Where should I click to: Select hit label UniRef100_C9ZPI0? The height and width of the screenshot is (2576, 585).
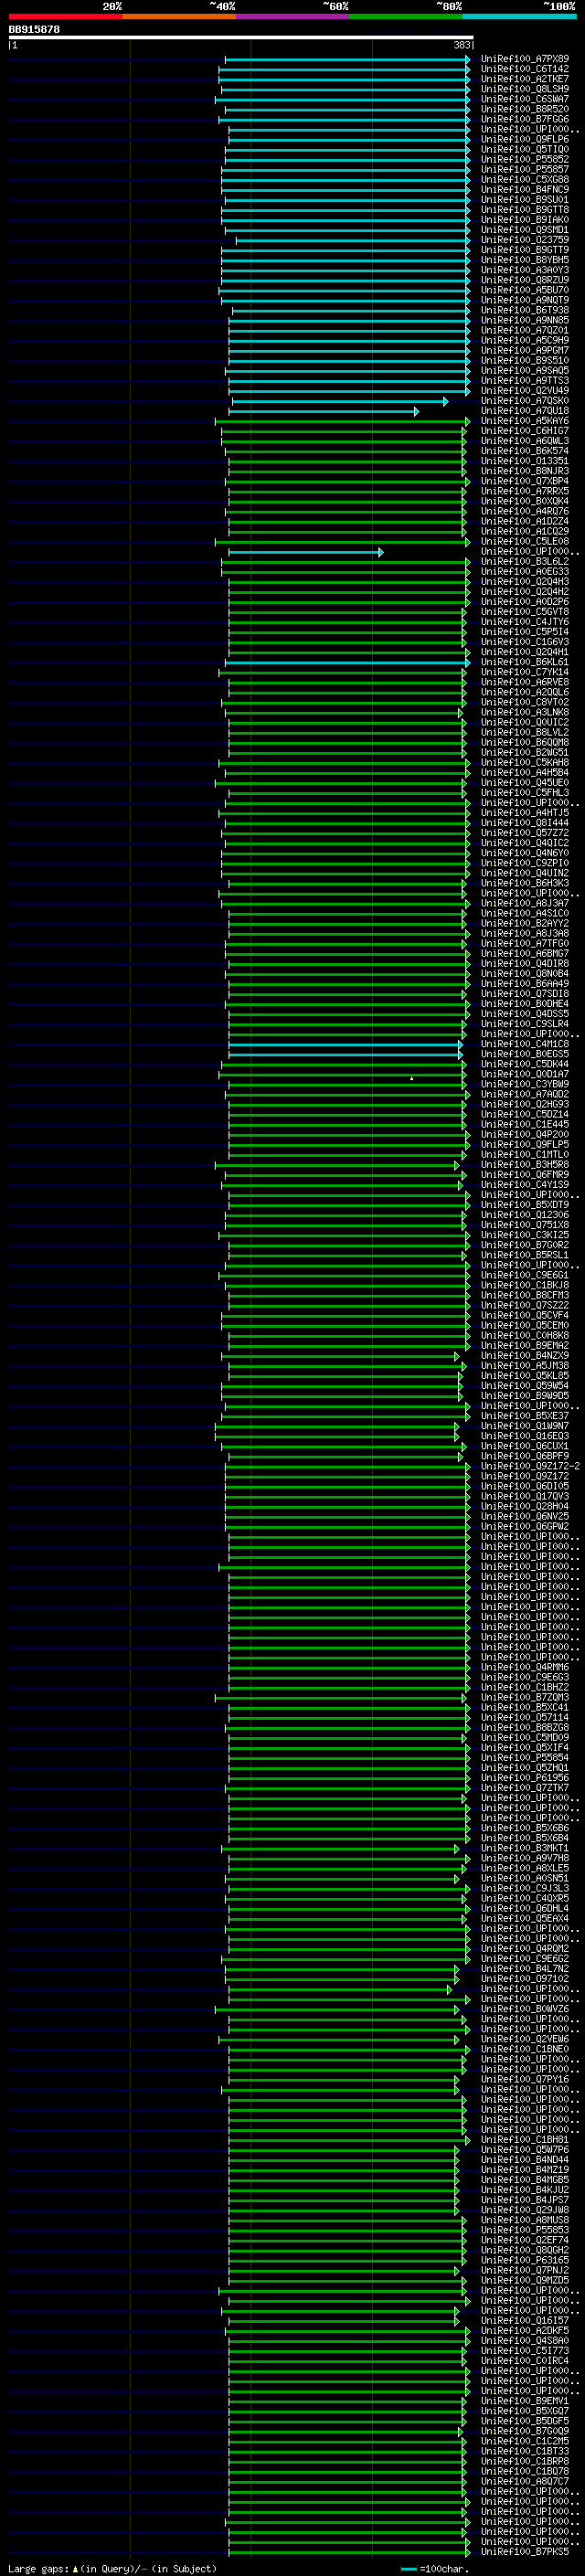coord(525,863)
